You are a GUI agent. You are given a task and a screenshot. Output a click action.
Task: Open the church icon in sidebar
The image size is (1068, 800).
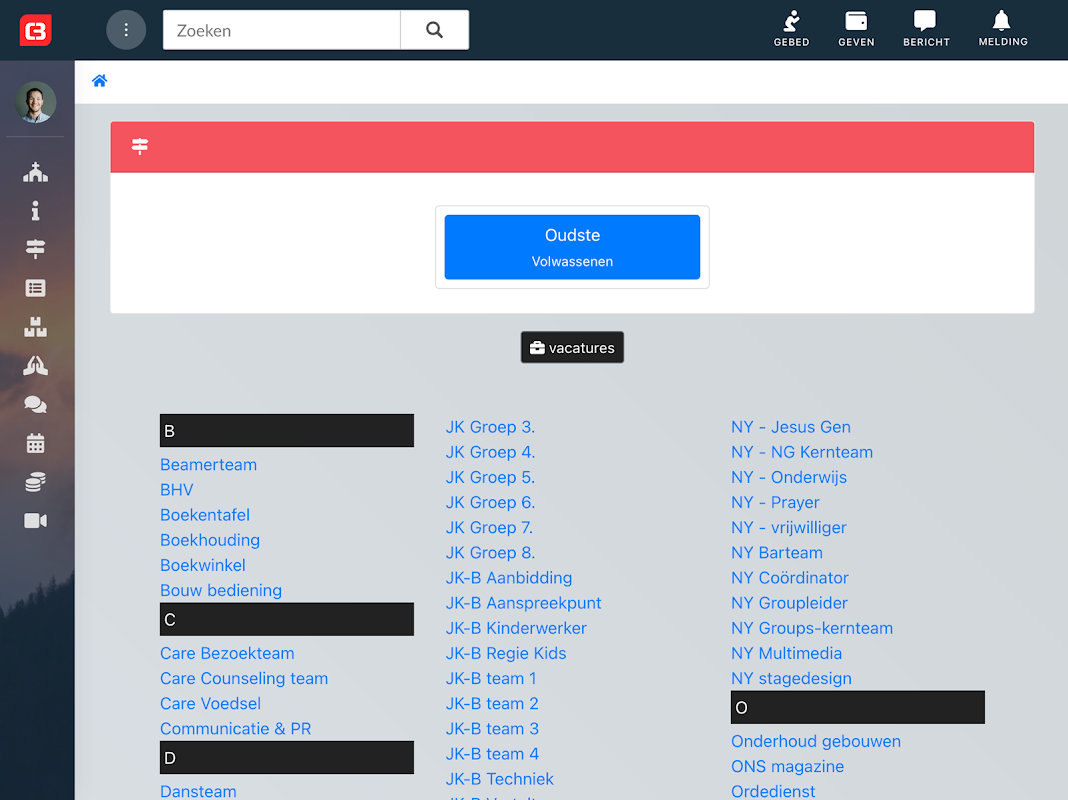tap(35, 172)
